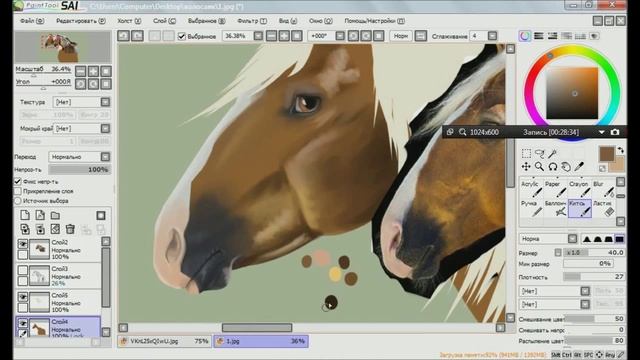Click the clear layer icon
The height and width of the screenshot is (360, 640).
pyautogui.click(x=55, y=229)
